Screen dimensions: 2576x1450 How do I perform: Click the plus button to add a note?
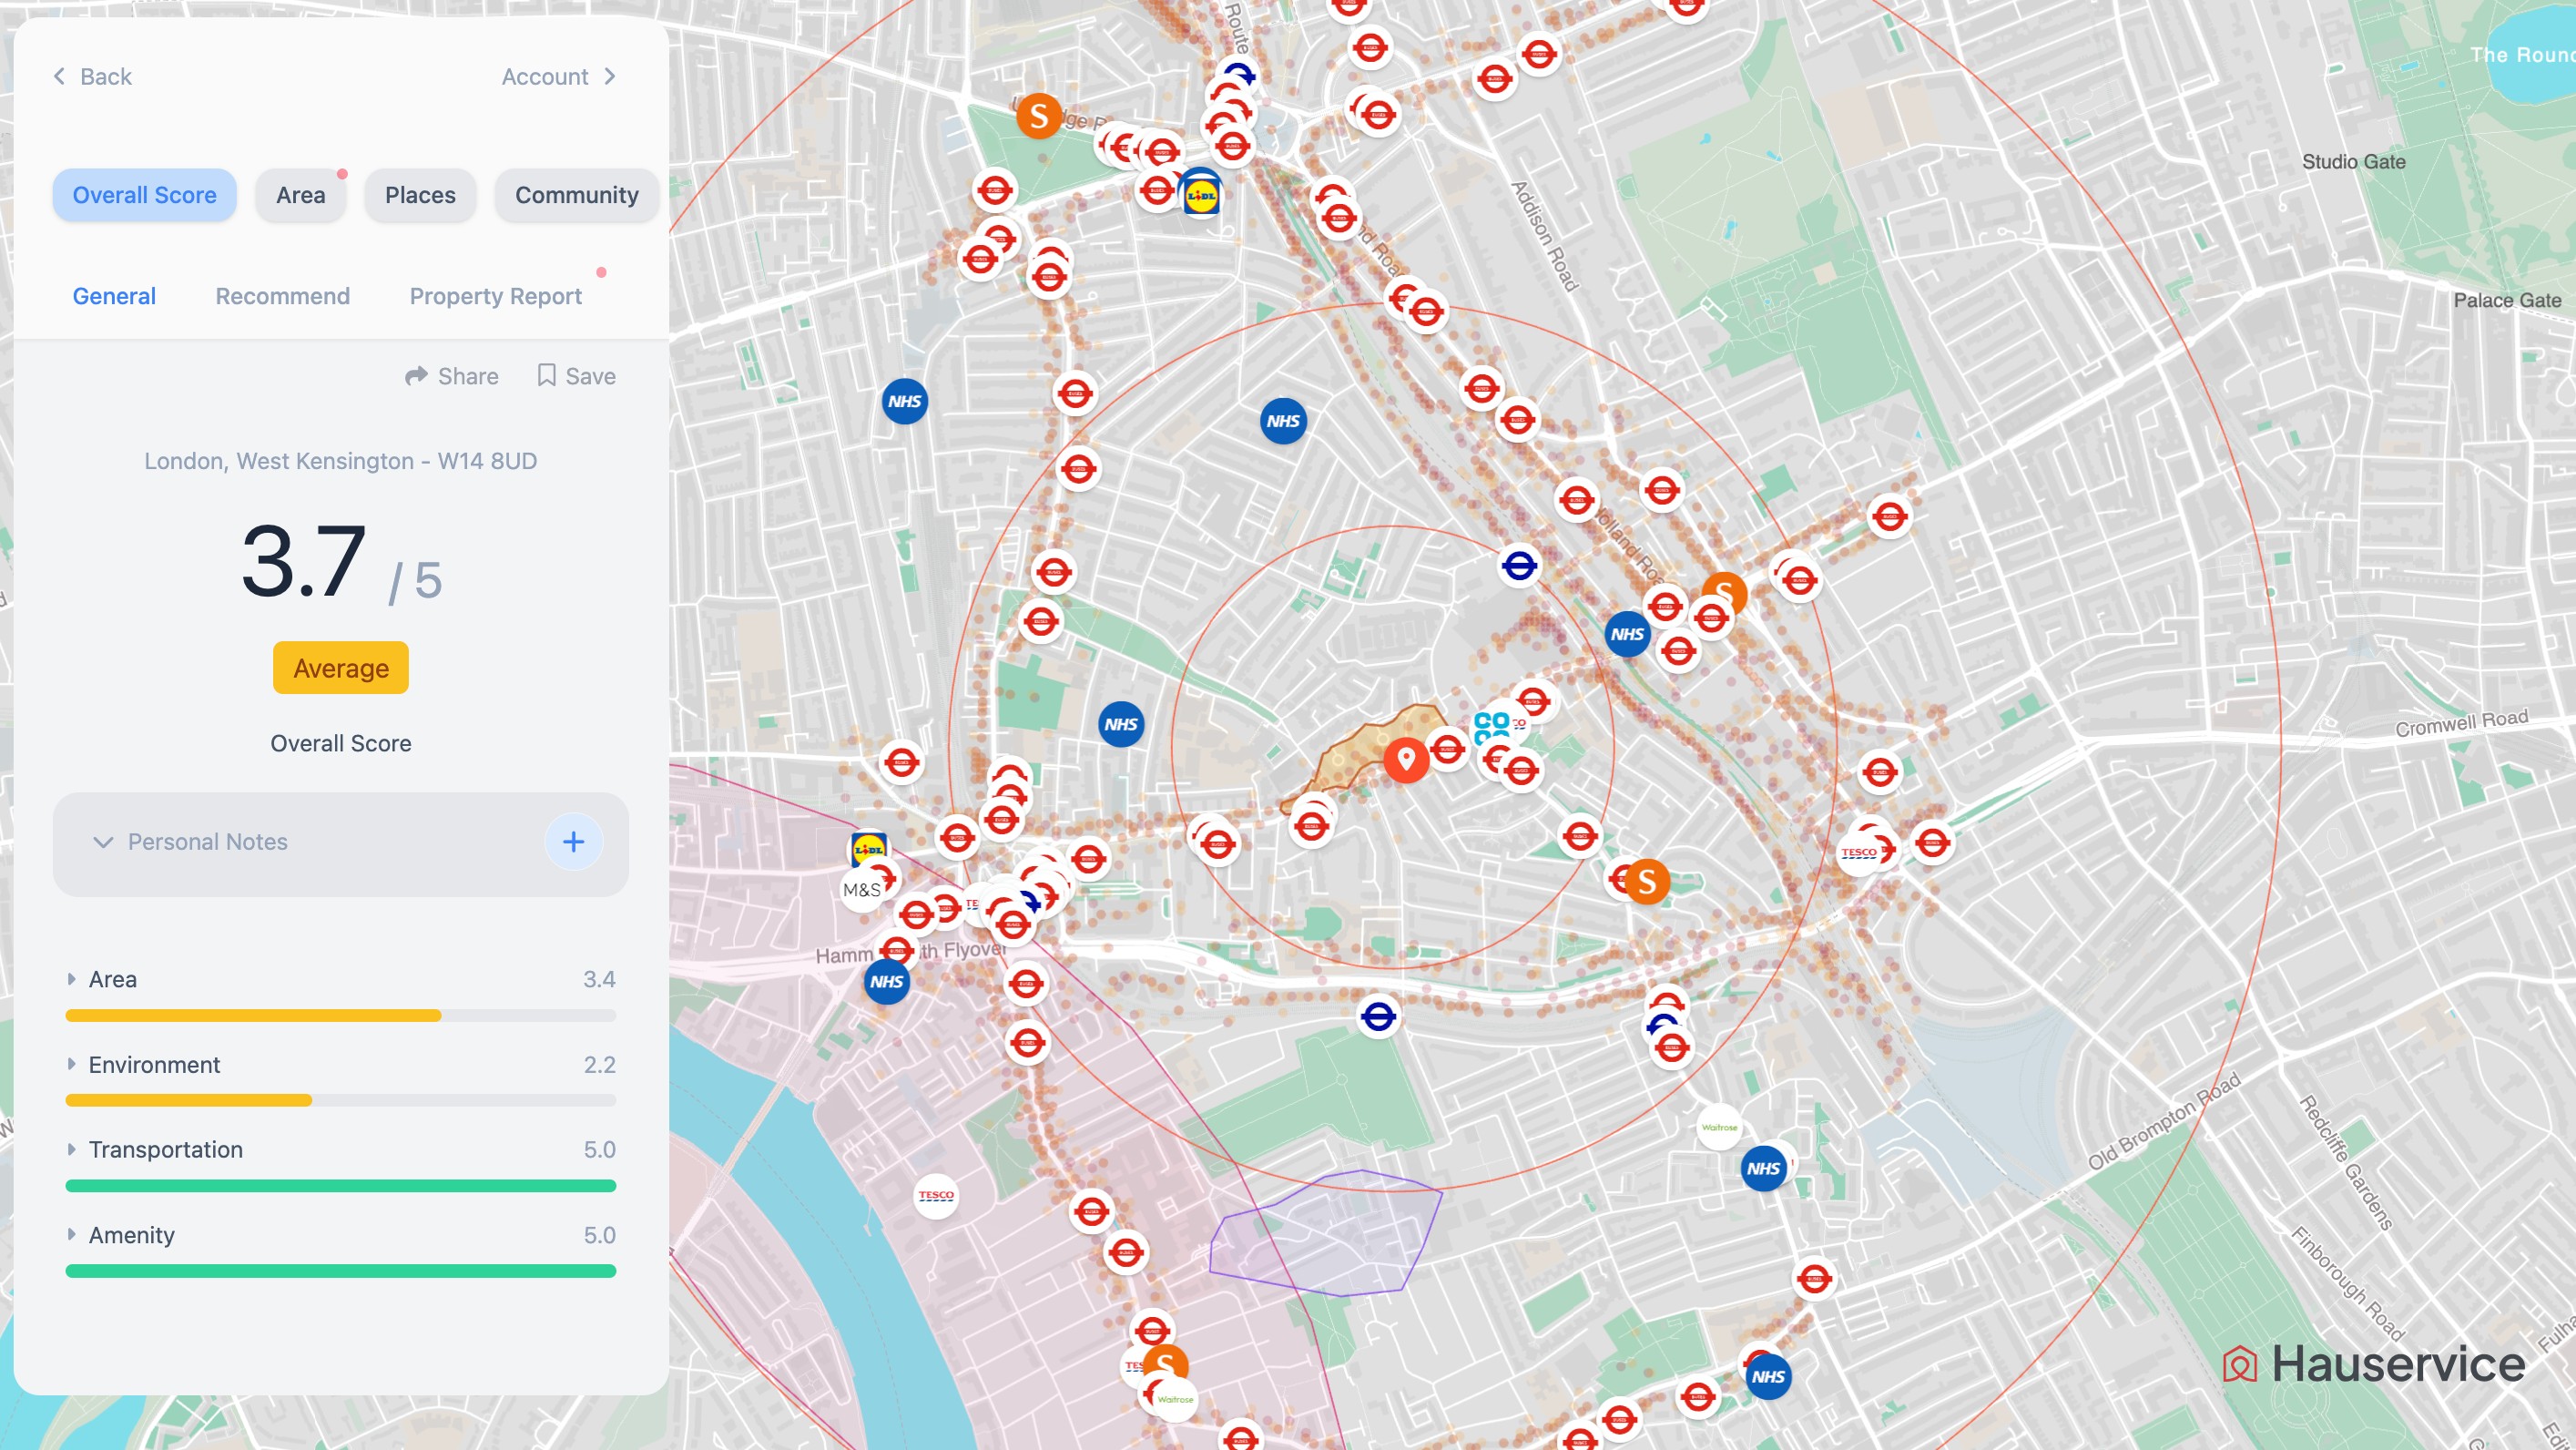(573, 842)
